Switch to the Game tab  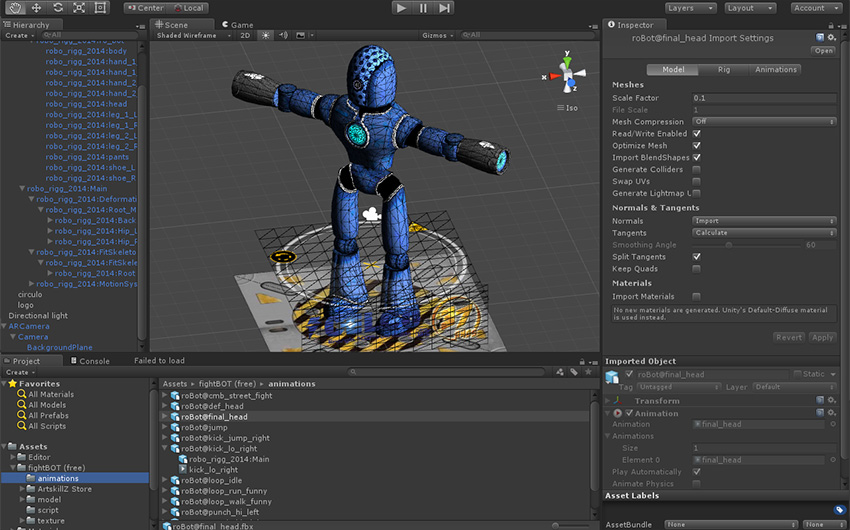pyautogui.click(x=237, y=25)
